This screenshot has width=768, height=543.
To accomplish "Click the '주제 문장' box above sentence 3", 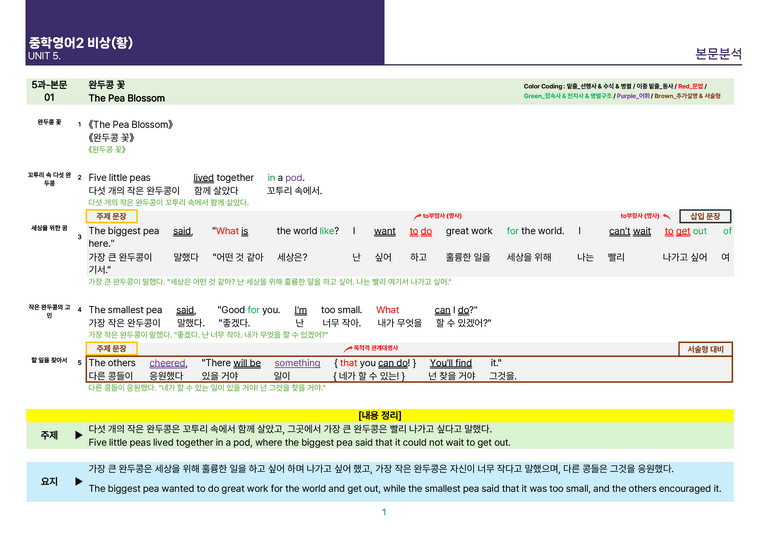I will pyautogui.click(x=111, y=216).
